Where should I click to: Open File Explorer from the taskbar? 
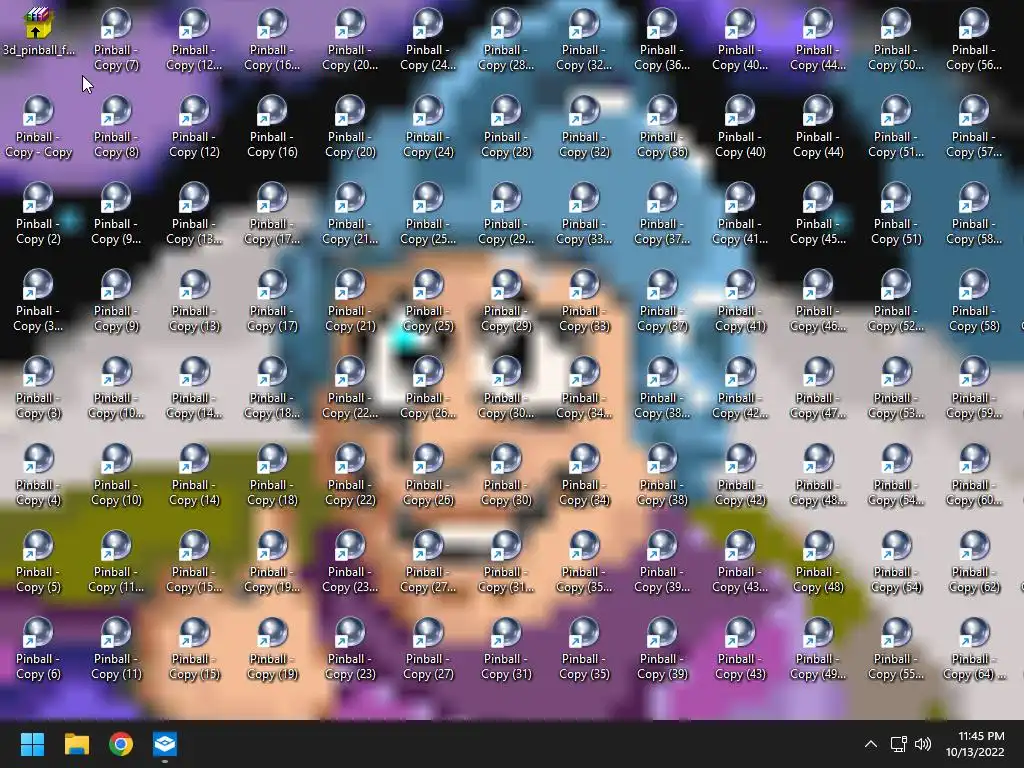pos(76,744)
